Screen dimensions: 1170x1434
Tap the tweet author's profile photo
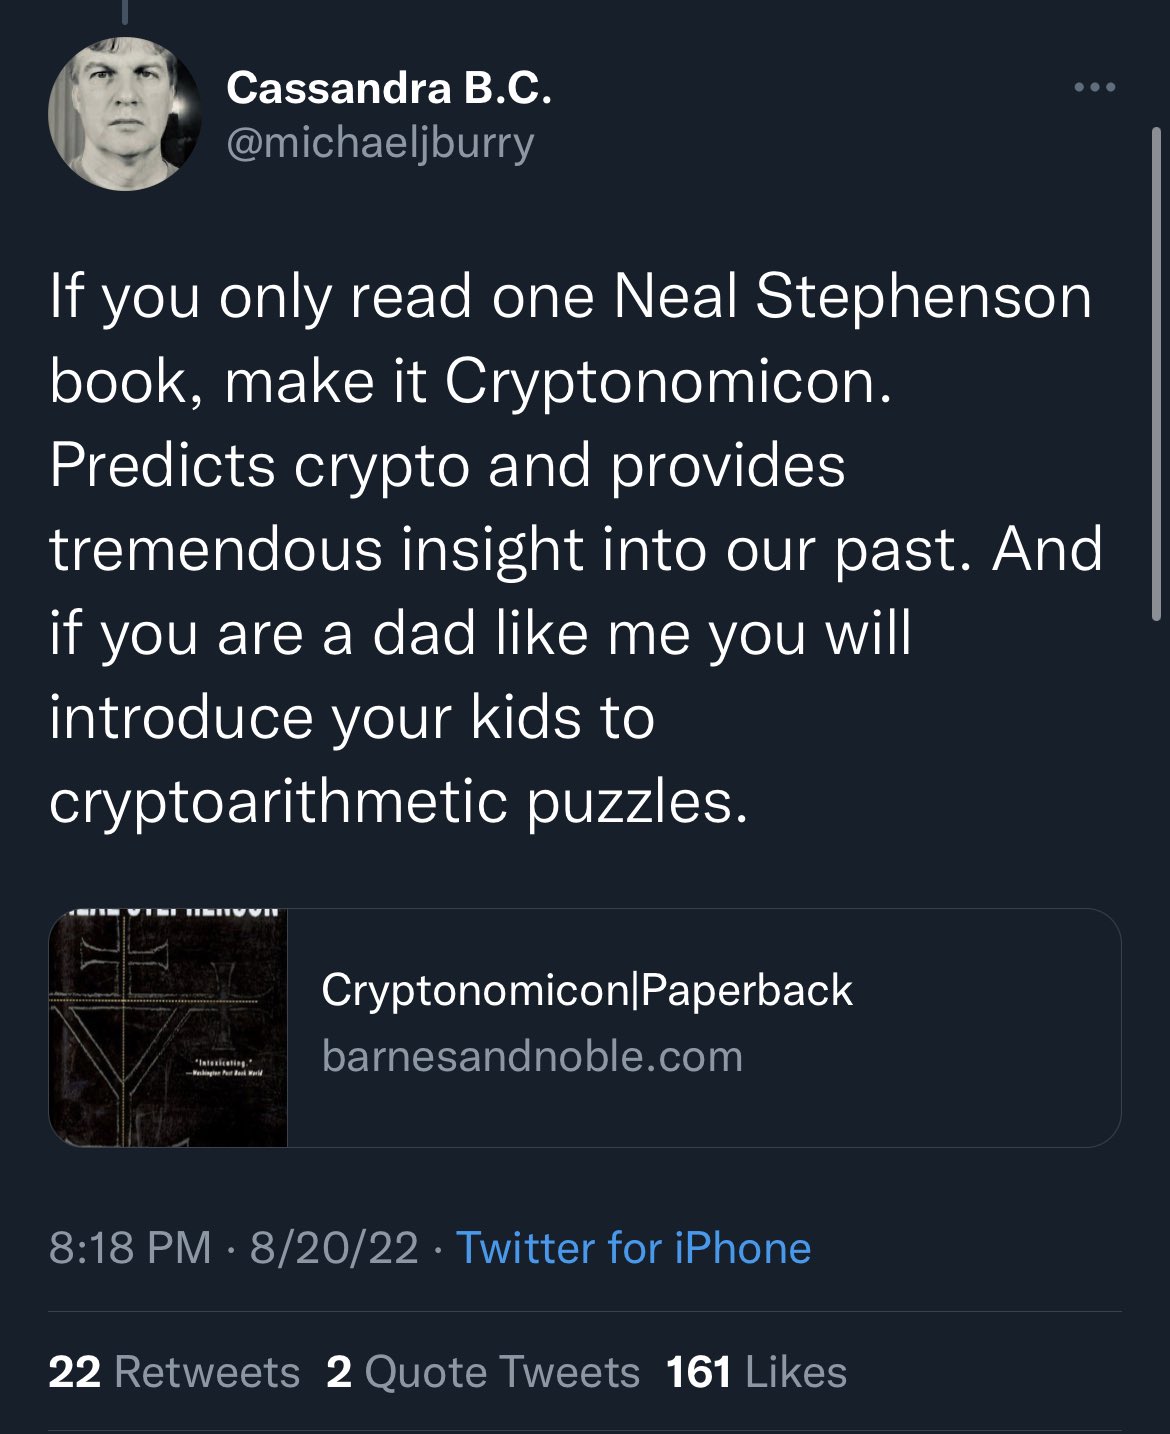125,113
